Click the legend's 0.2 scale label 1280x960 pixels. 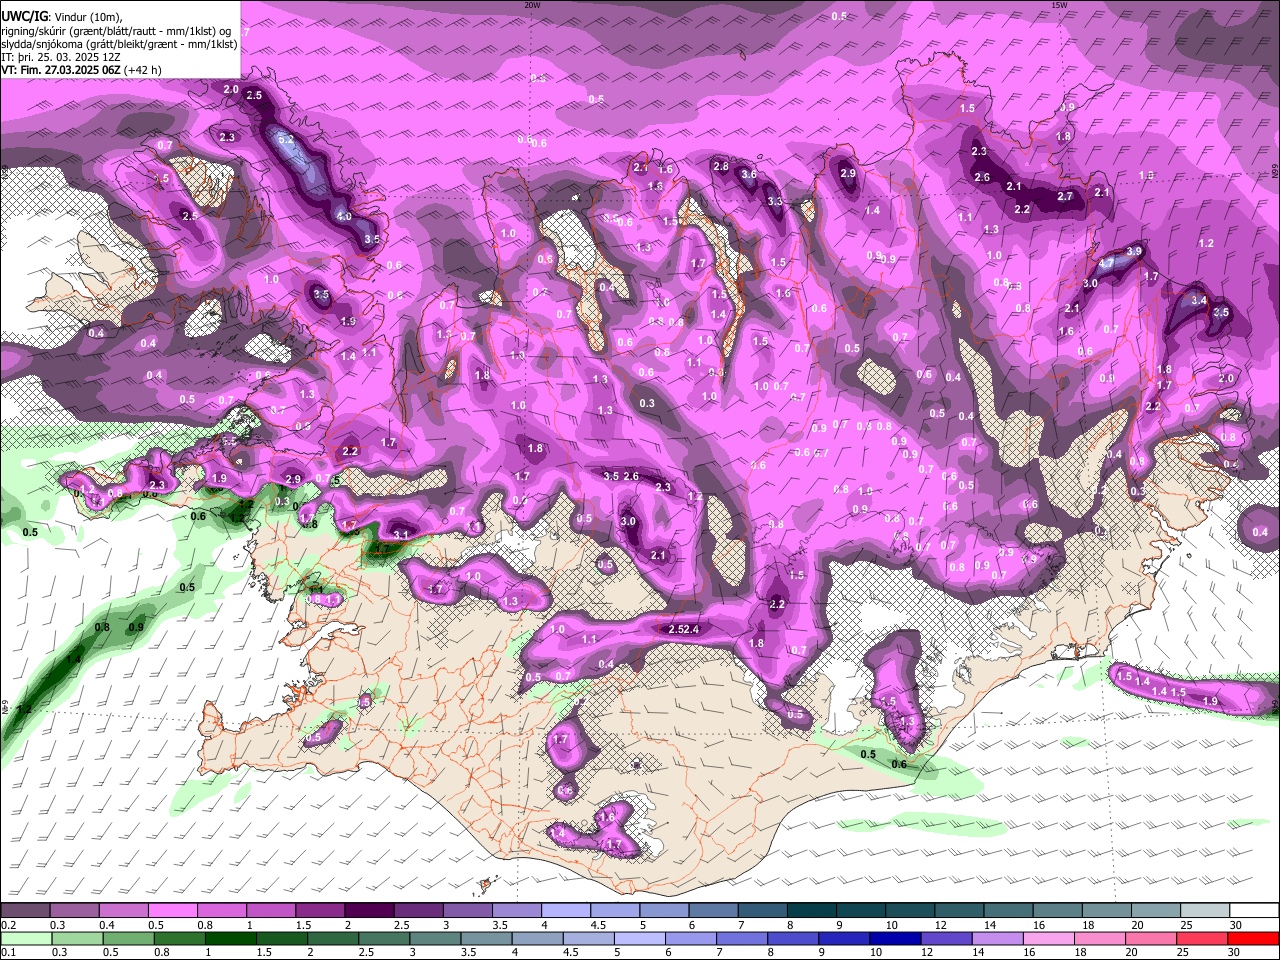pyautogui.click(x=8, y=925)
